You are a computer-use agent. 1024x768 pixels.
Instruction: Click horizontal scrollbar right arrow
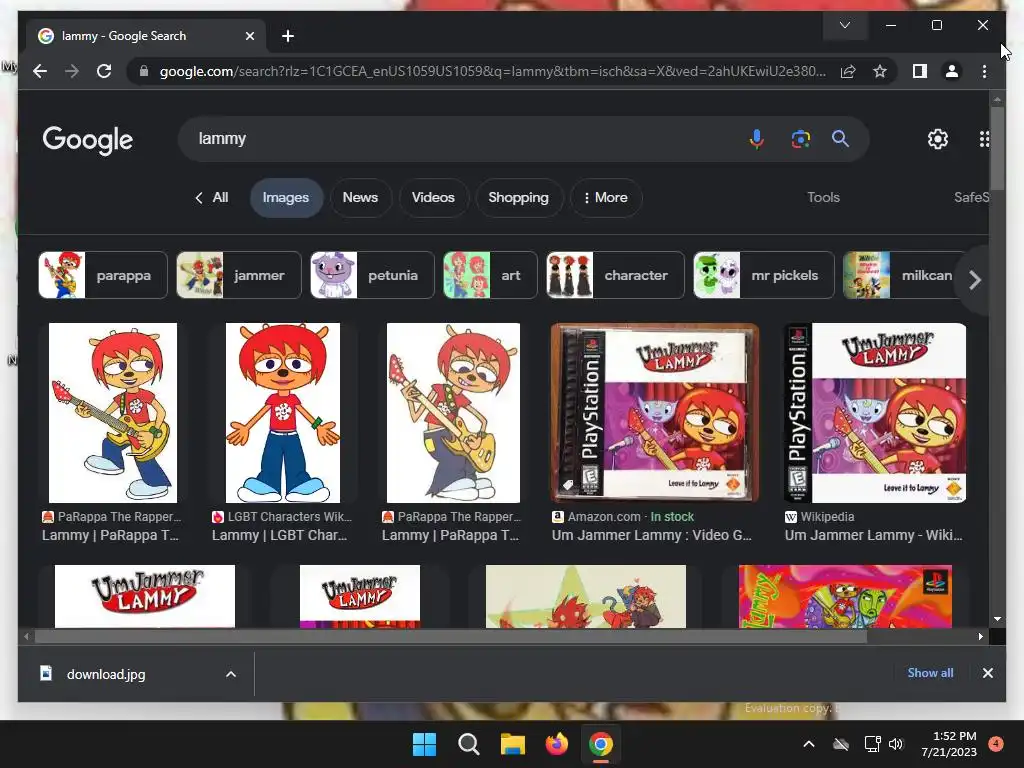point(980,637)
